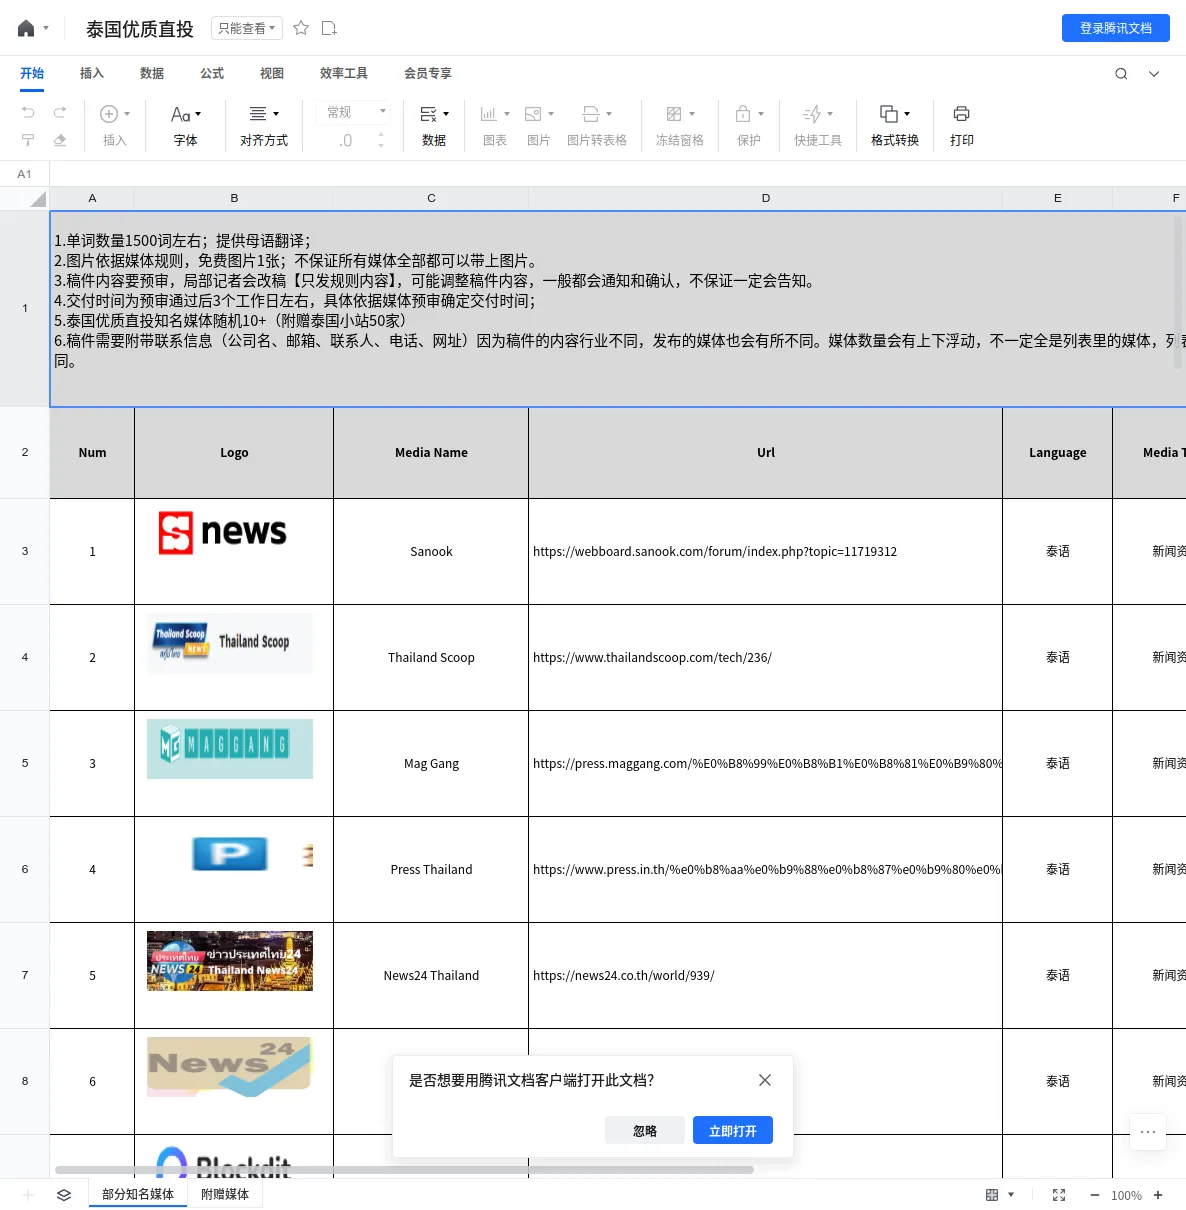
Task: Click the select-all corner triangle
Action: 38,198
